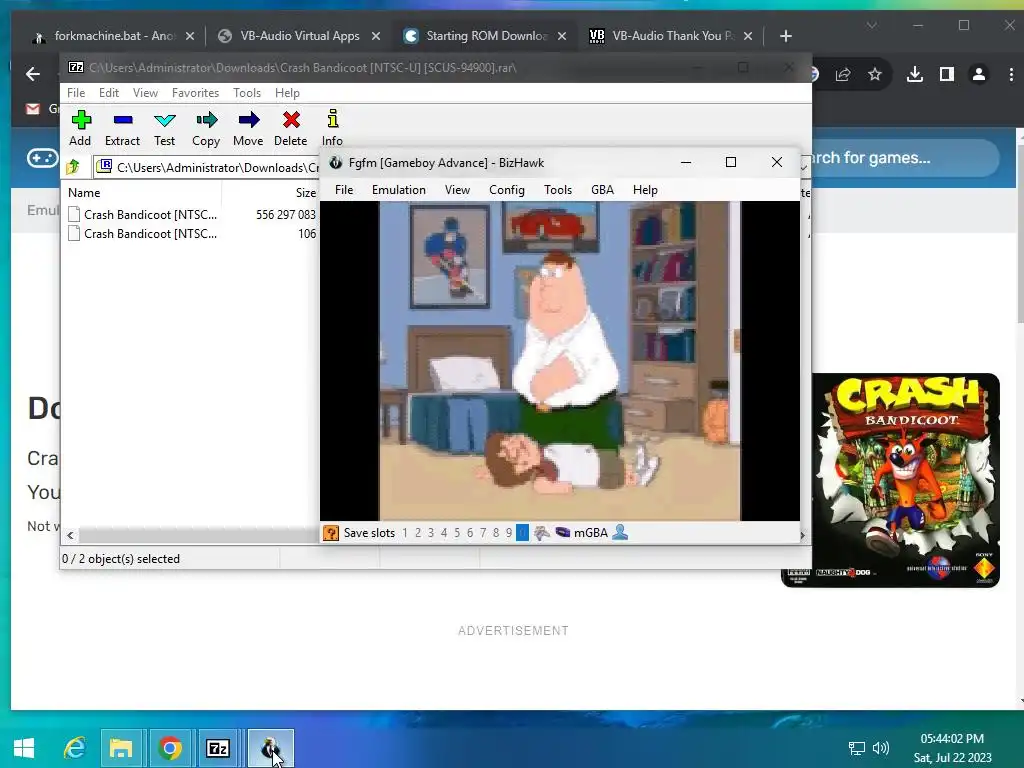1024x768 pixels.
Task: Click left arrow of 7-Zip horizontal scrollbar
Action: [x=71, y=536]
